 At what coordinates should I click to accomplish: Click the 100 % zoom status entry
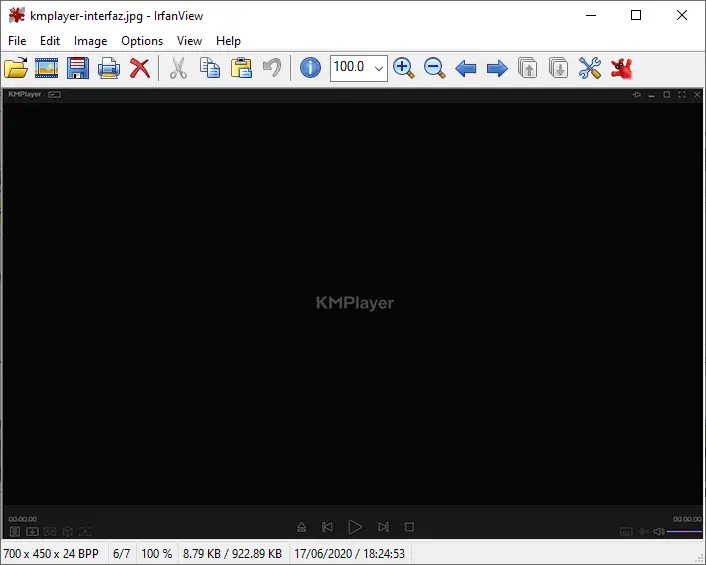[157, 553]
